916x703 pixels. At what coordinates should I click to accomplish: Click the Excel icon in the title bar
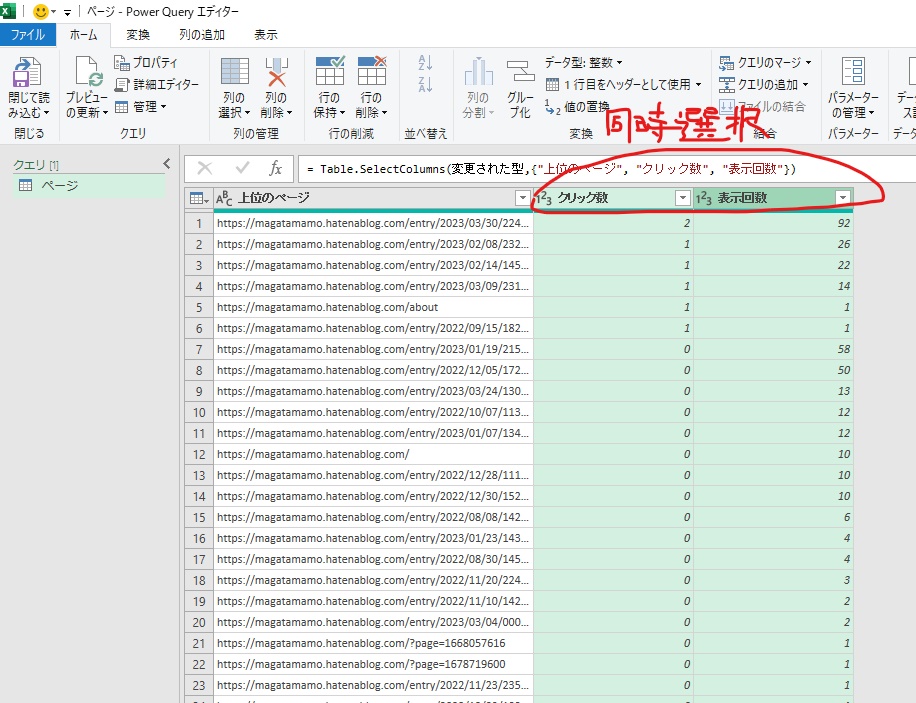pyautogui.click(x=8, y=11)
